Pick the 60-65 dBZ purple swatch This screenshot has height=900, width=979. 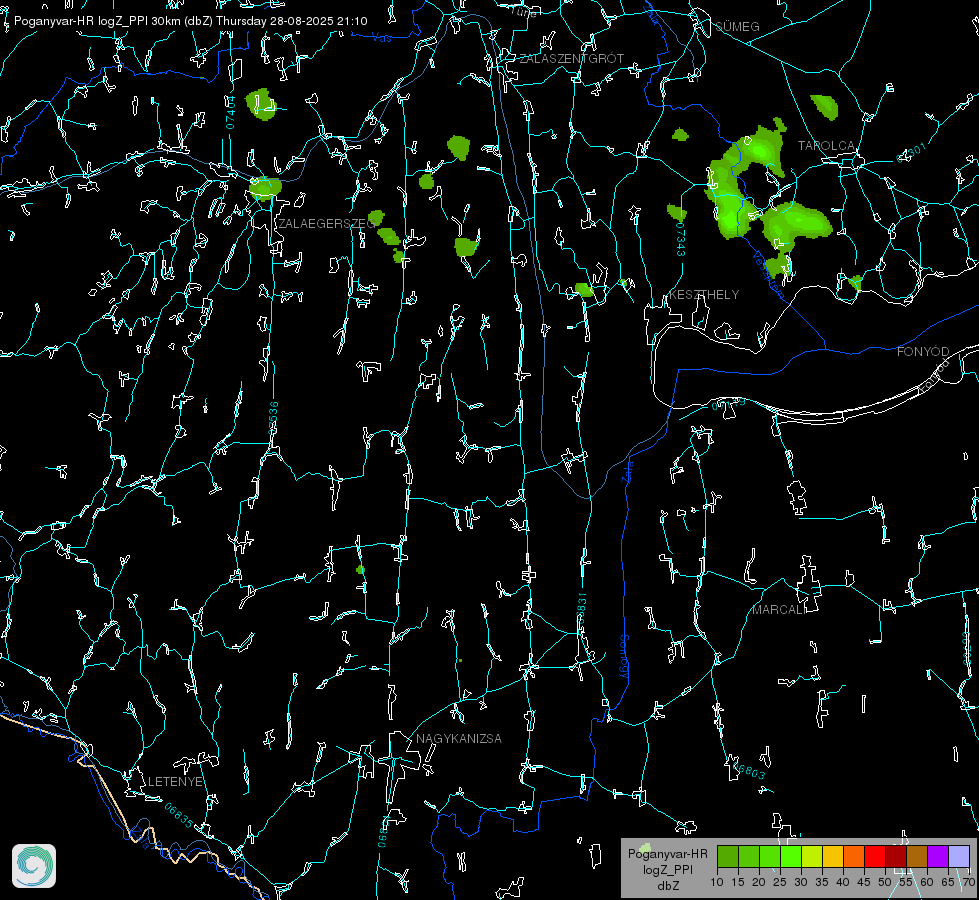[x=937, y=856]
